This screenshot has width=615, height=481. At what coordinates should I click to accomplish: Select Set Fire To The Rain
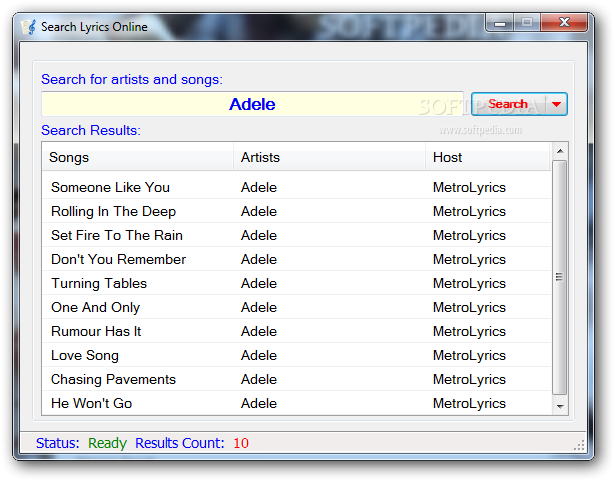pyautogui.click(x=117, y=235)
